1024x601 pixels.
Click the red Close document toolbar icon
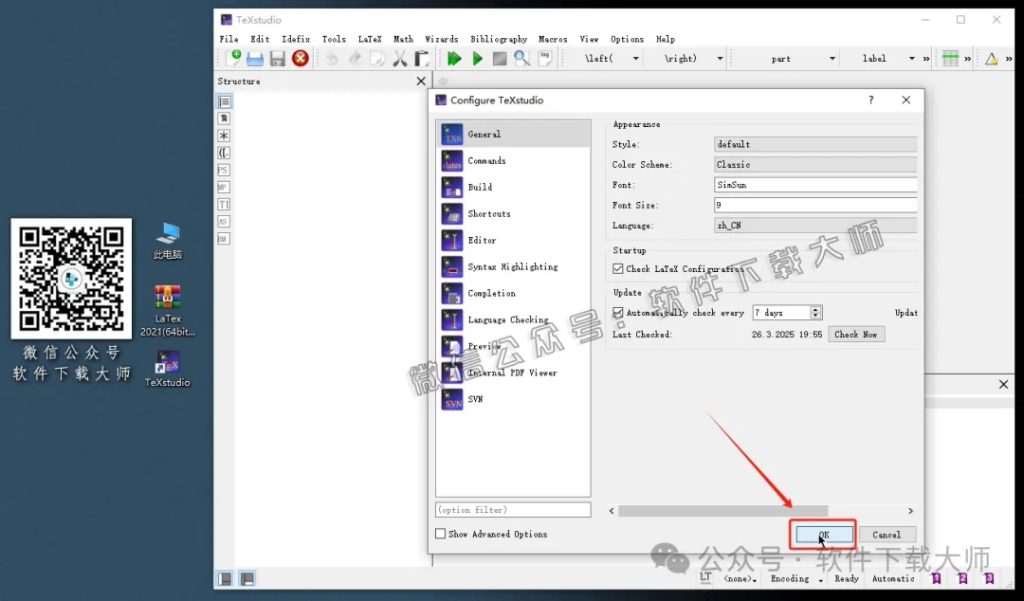(300, 59)
